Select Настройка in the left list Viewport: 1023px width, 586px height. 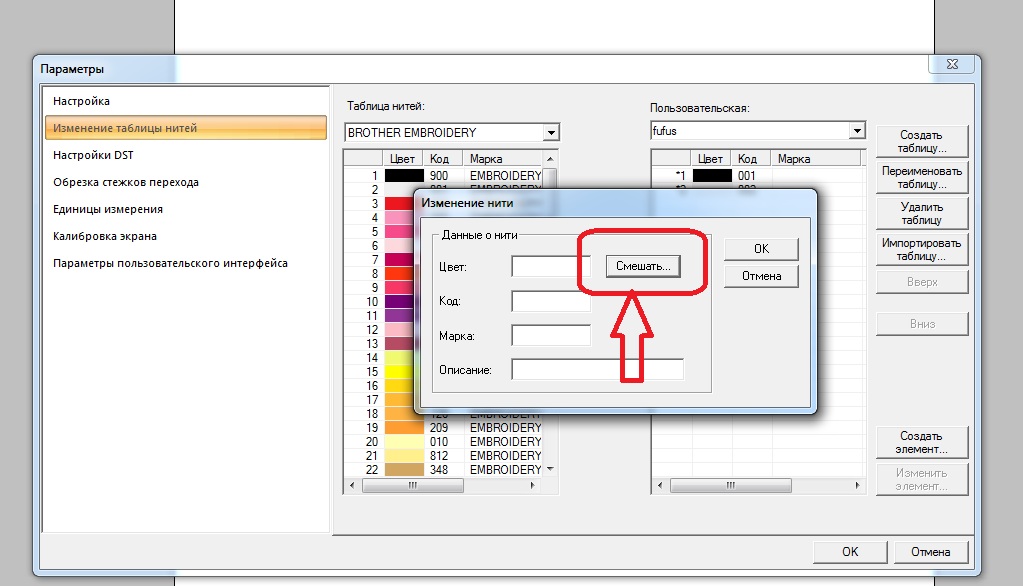click(x=82, y=101)
